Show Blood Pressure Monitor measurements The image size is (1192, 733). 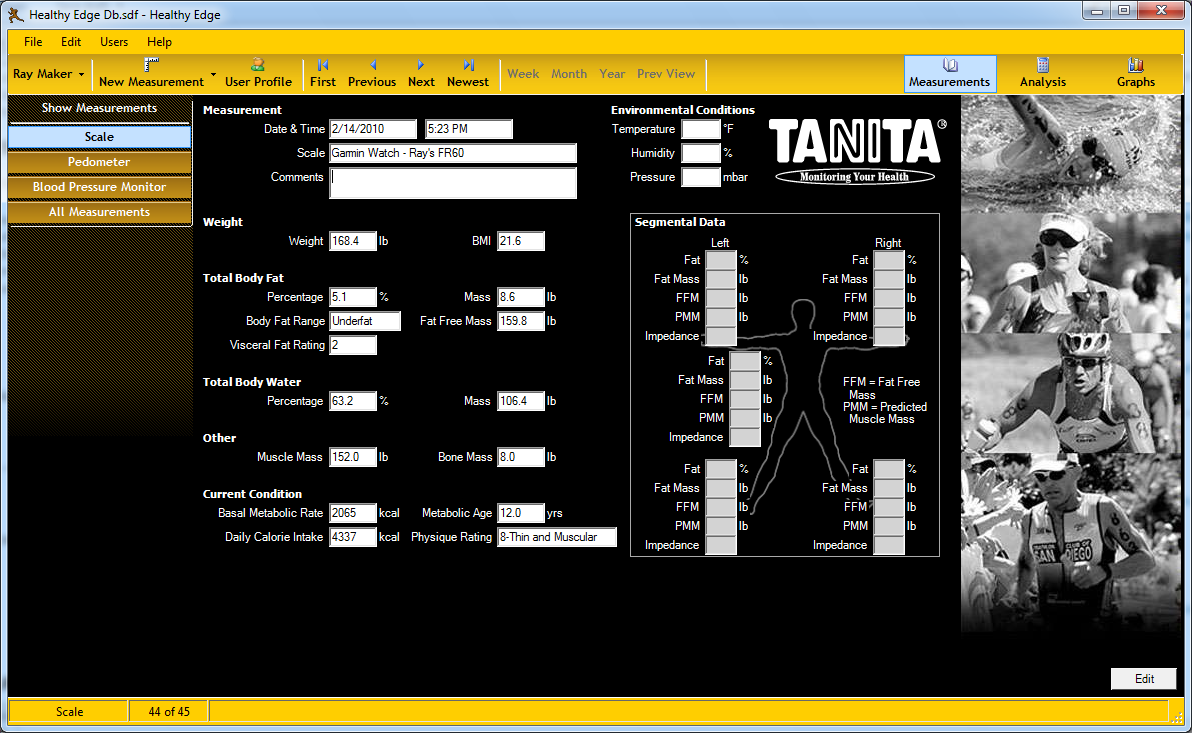(99, 187)
